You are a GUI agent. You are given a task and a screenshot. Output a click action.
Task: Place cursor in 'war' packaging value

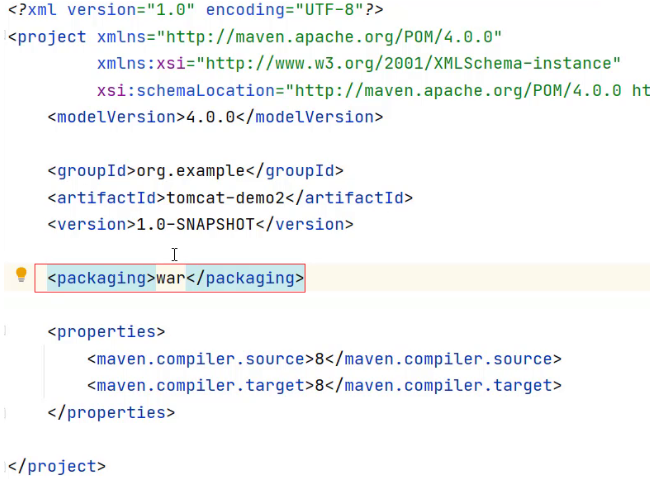(171, 278)
